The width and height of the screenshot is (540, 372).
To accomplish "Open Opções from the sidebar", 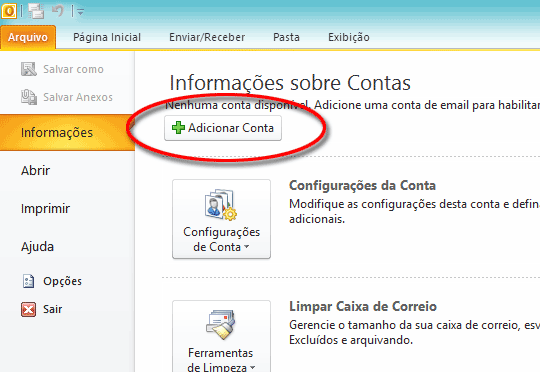I will point(62,281).
